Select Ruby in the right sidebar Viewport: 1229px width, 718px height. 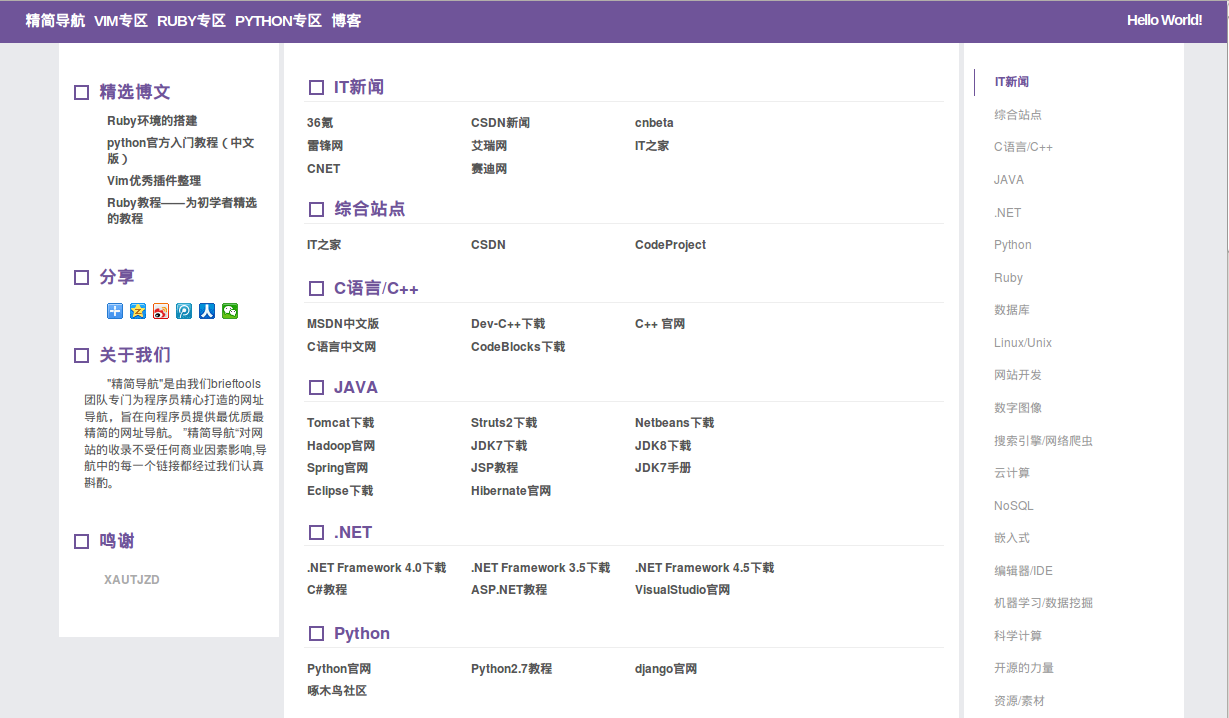click(x=1009, y=278)
